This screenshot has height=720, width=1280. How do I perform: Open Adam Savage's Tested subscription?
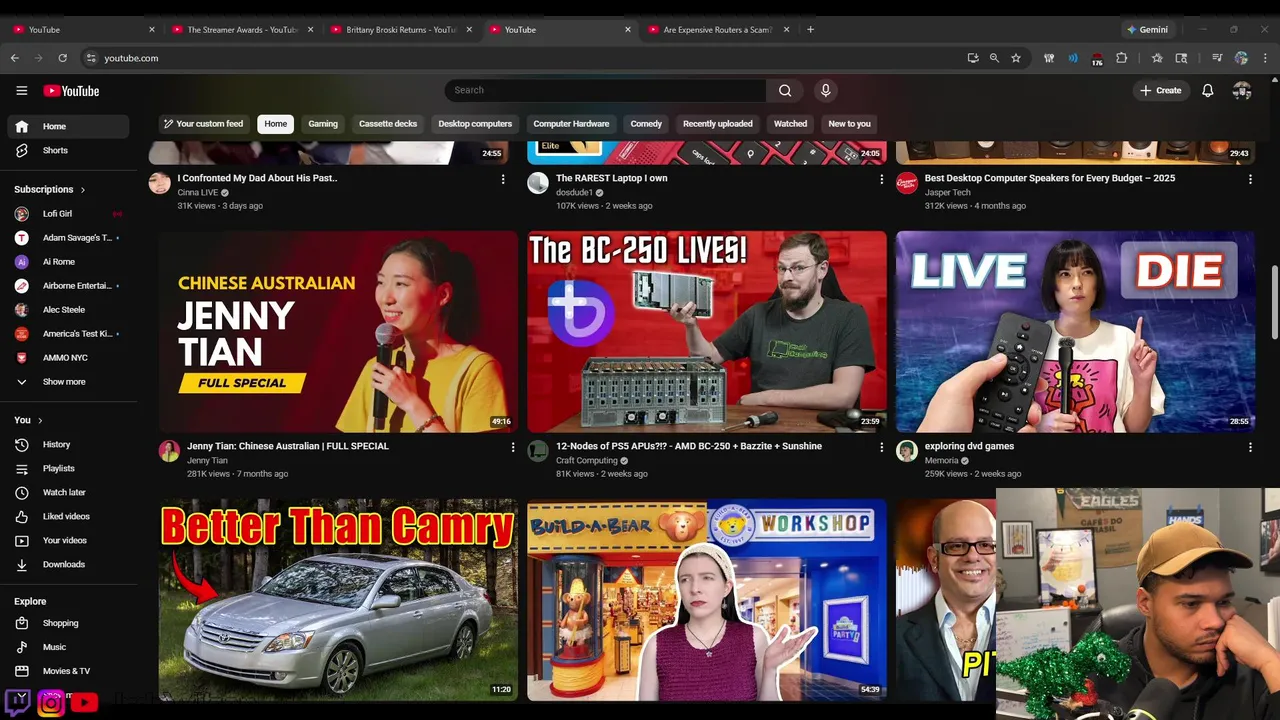68,238
